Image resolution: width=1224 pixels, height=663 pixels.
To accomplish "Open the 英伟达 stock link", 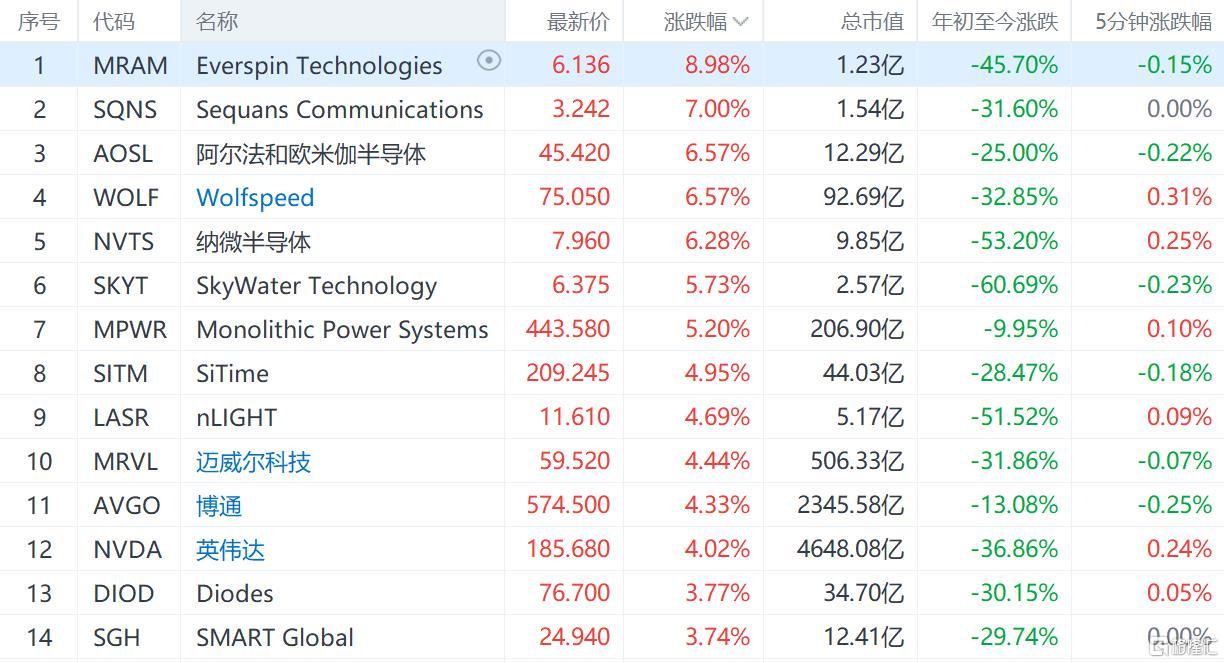I will tap(230, 549).
